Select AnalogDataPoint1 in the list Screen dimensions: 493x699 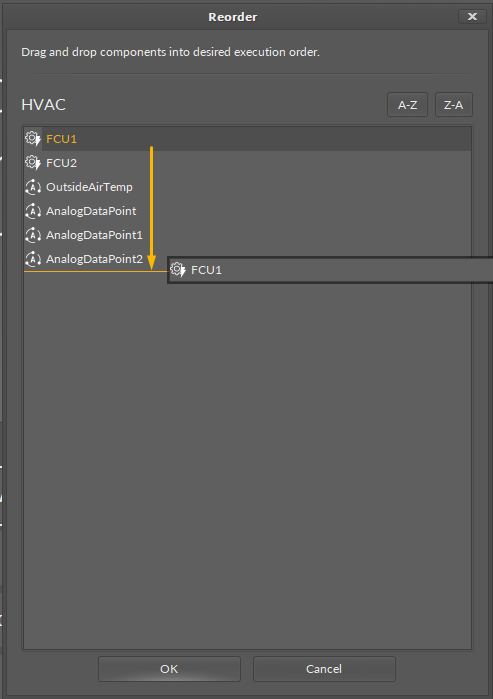tap(247, 235)
